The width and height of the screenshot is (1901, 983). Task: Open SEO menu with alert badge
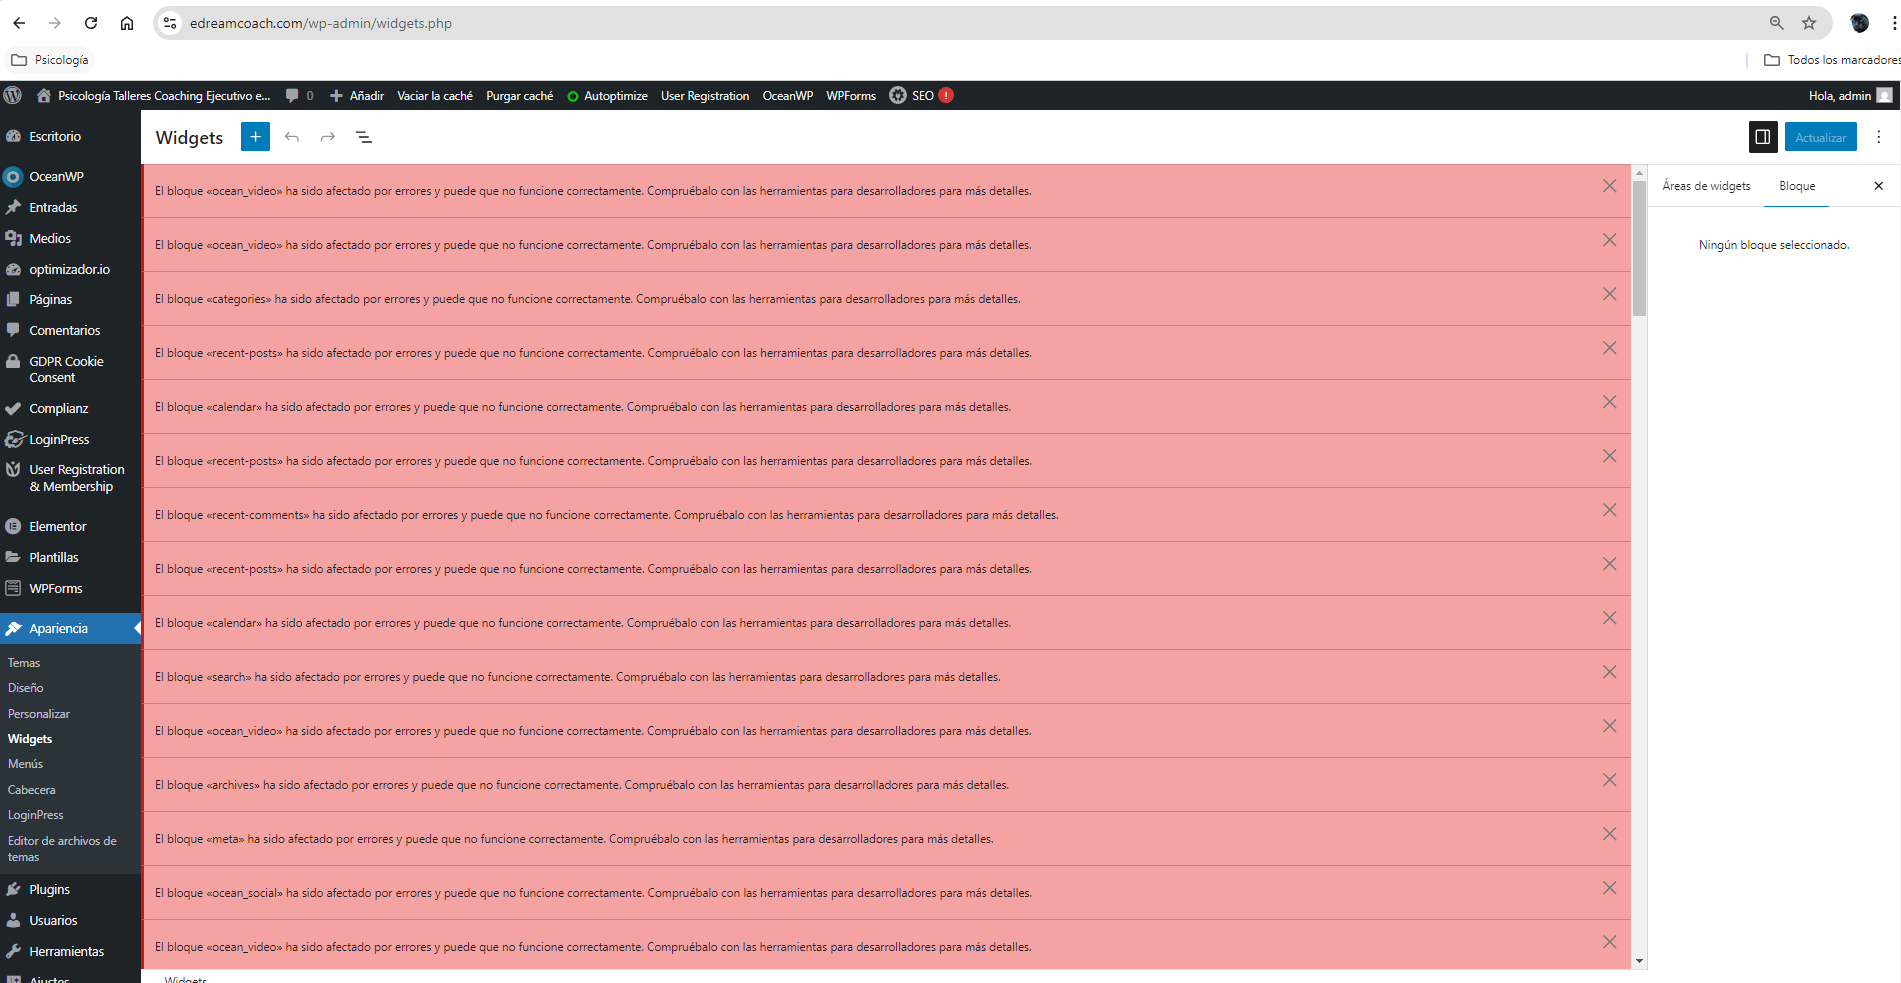pos(921,96)
